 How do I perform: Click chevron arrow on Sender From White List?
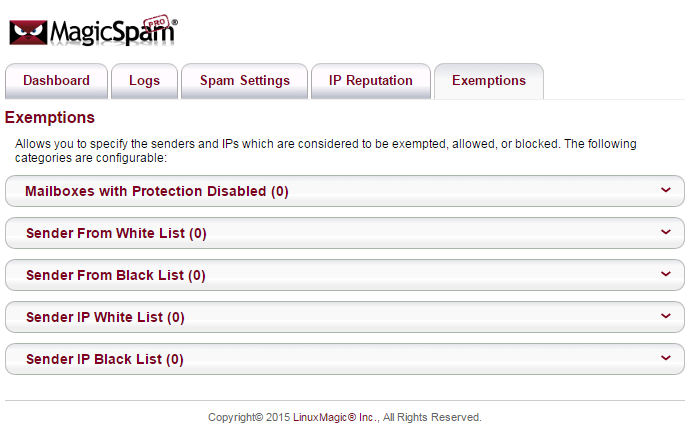pyautogui.click(x=666, y=232)
